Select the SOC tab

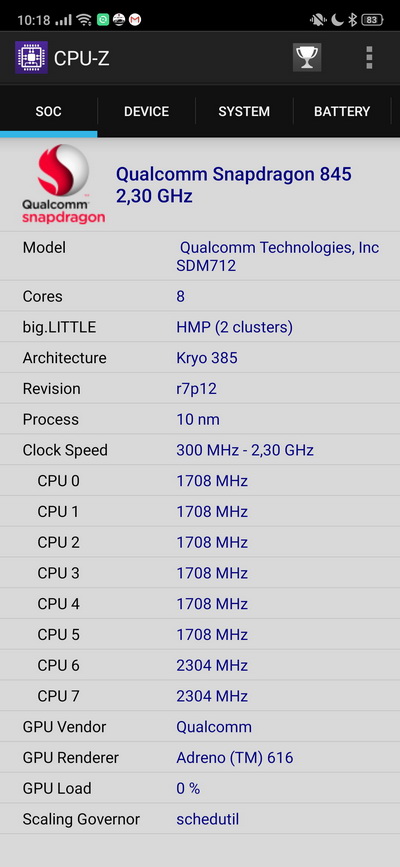click(x=49, y=111)
